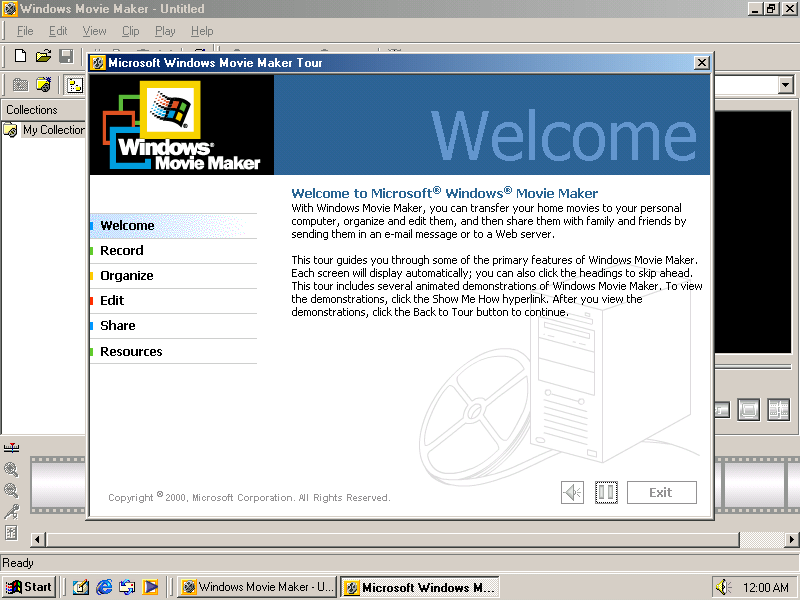Click the Open Project folder icon
The width and height of the screenshot is (800, 600).
point(43,56)
